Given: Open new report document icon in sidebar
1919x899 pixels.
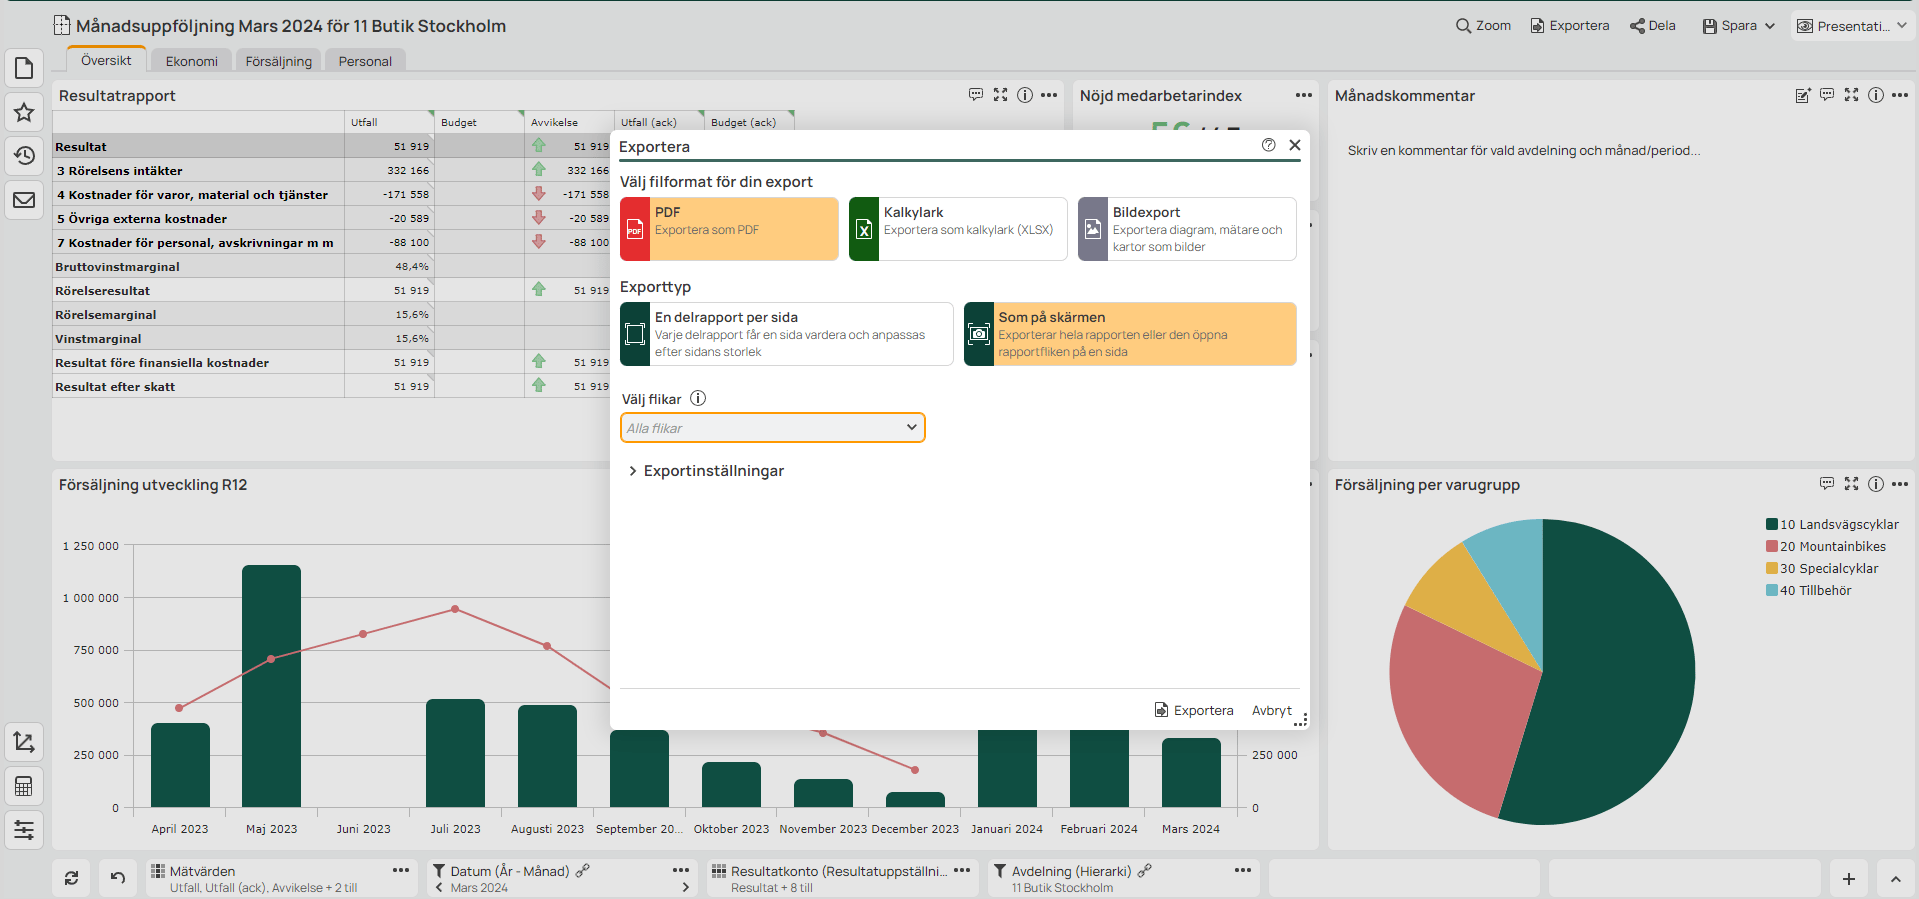Looking at the screenshot, I should [x=24, y=68].
